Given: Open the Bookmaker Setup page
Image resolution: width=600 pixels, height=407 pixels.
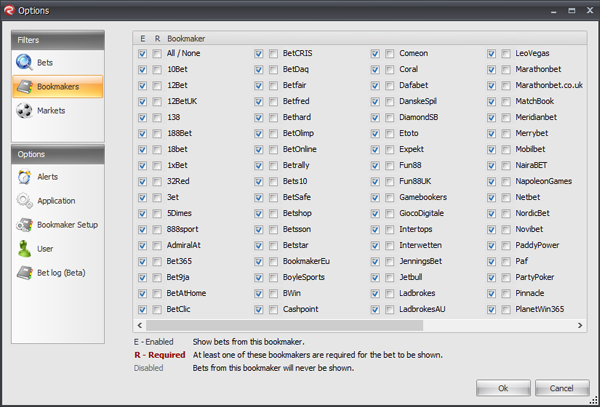Looking at the screenshot, I should pos(58,225).
